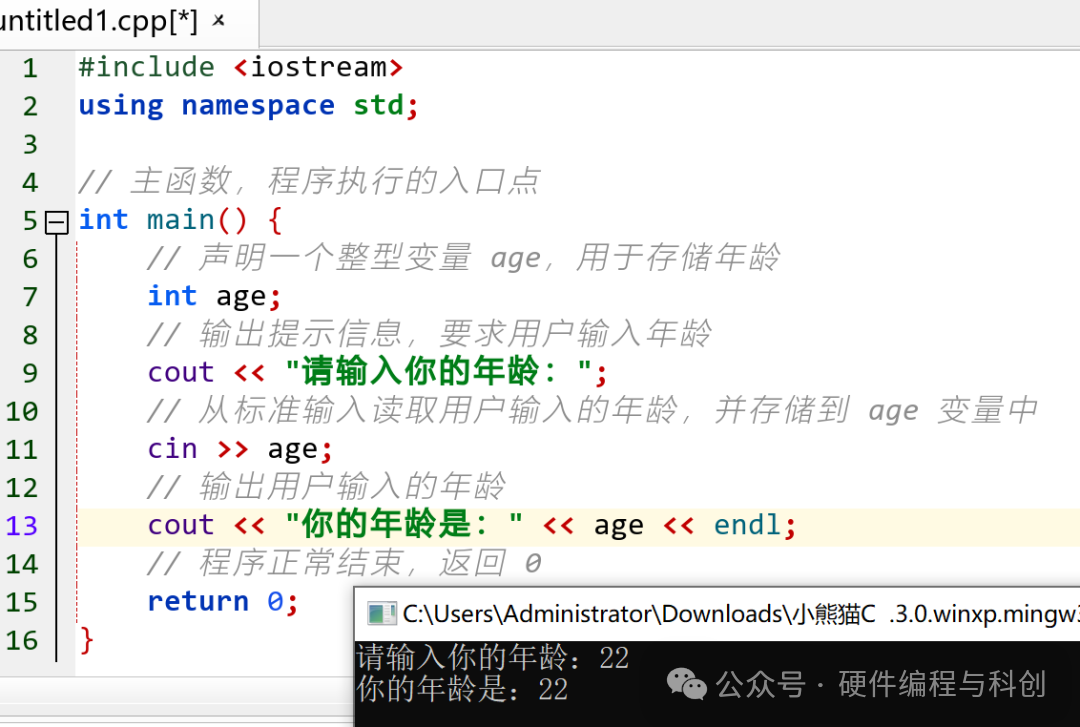
Task: Collapse the main function fold marker
Action: [56, 222]
